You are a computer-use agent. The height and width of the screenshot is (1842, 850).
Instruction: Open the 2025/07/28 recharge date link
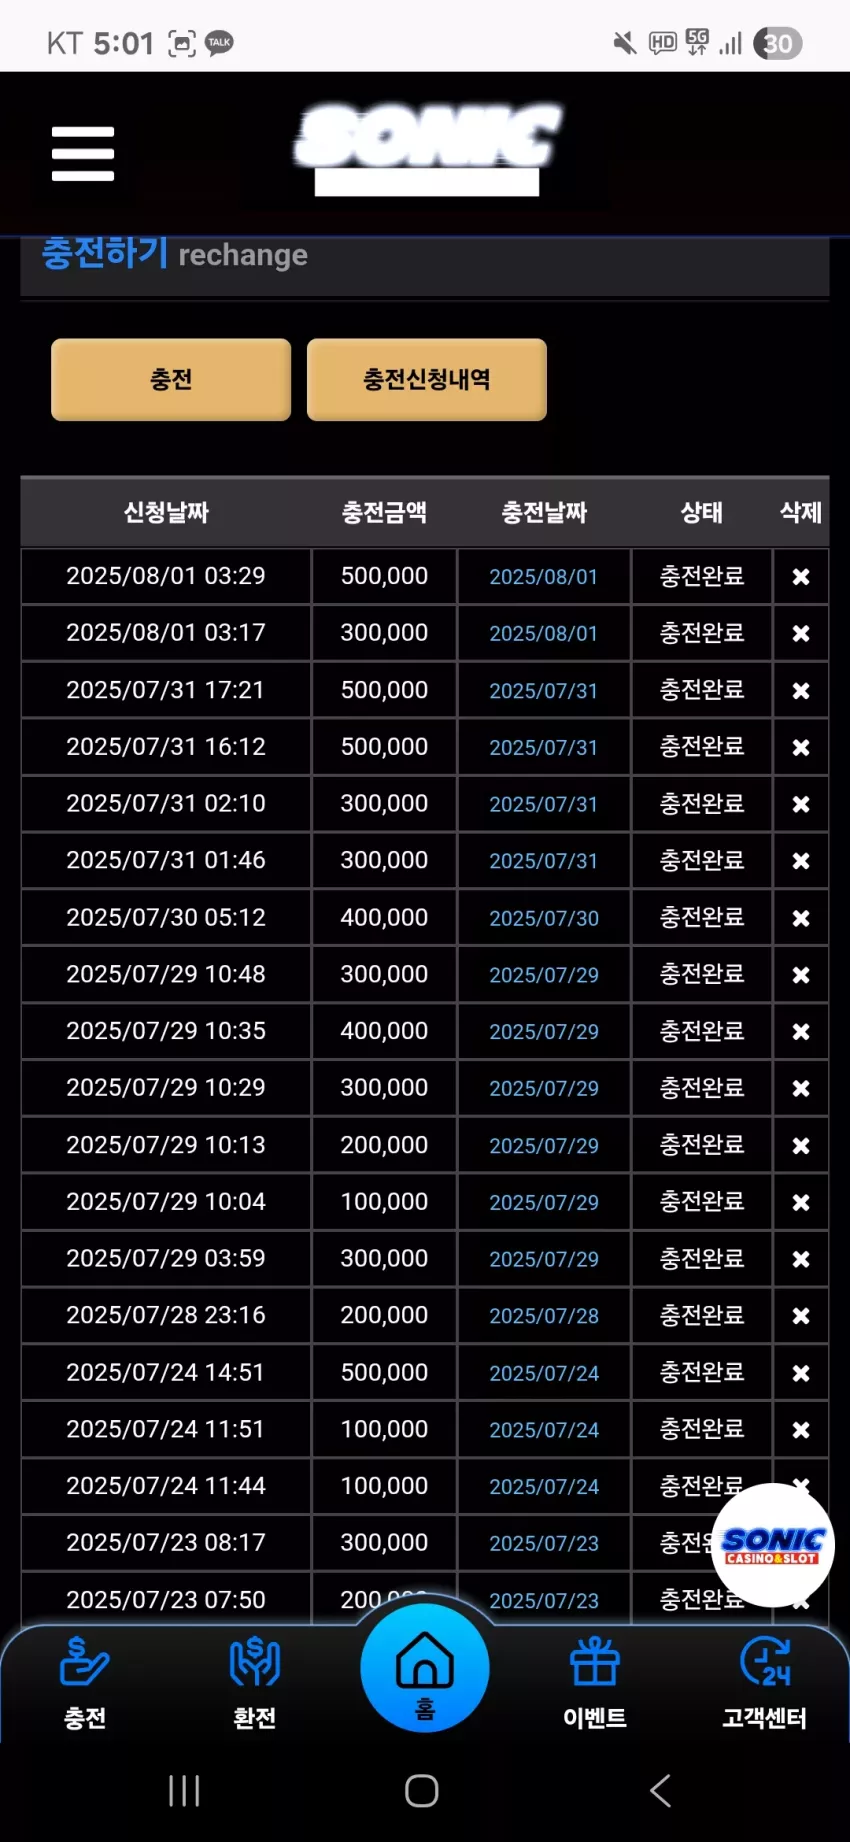(544, 1316)
